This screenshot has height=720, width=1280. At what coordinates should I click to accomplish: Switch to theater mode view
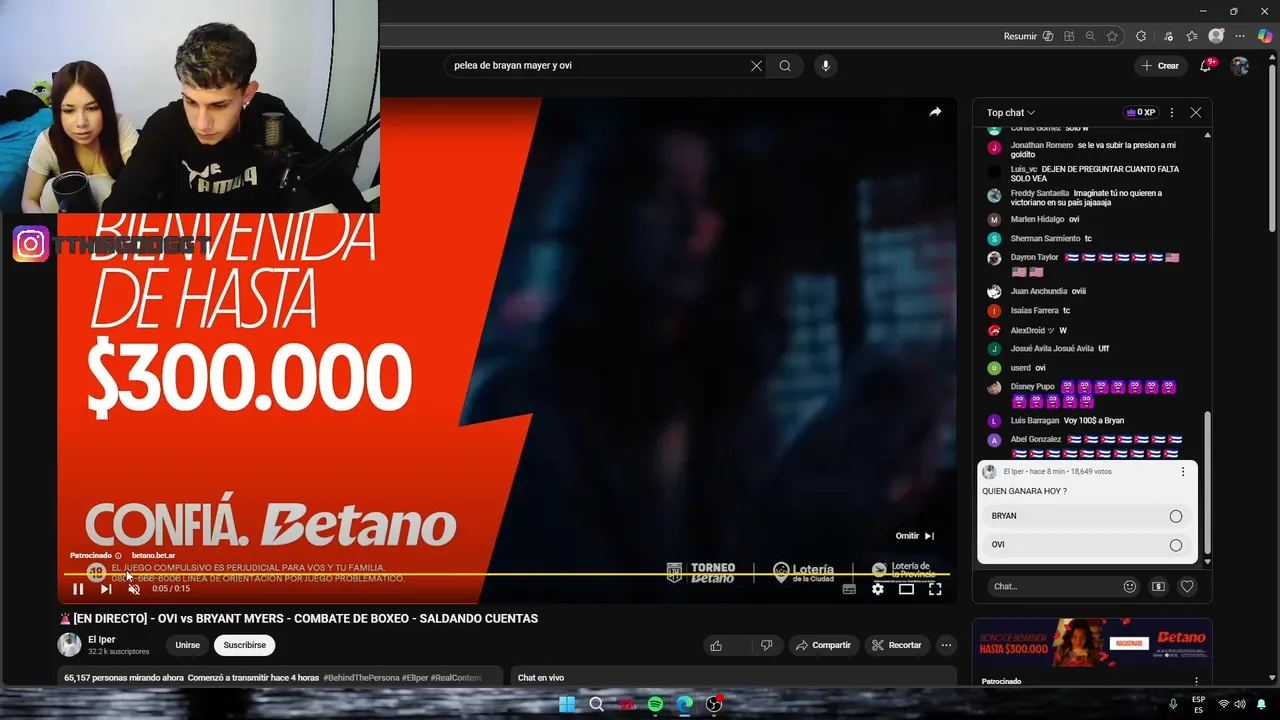pos(906,589)
